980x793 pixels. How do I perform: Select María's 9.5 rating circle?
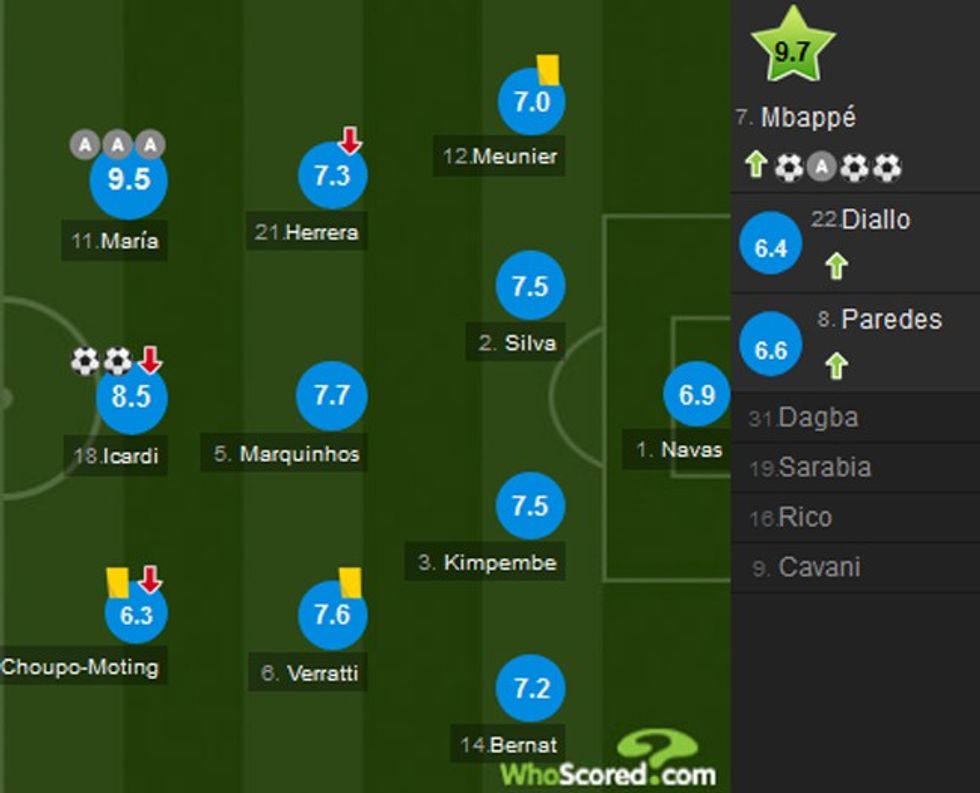(129, 180)
